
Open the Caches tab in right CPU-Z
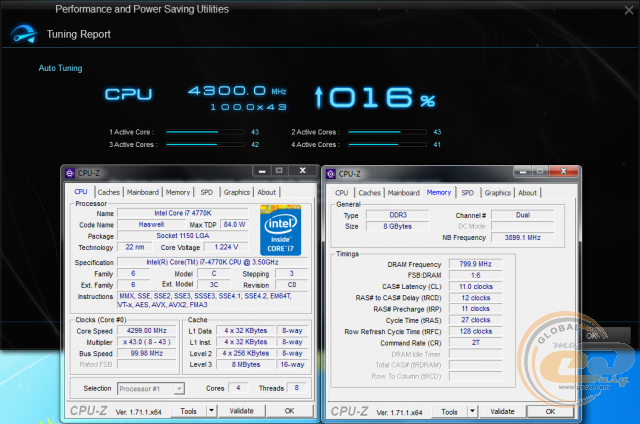tap(370, 193)
